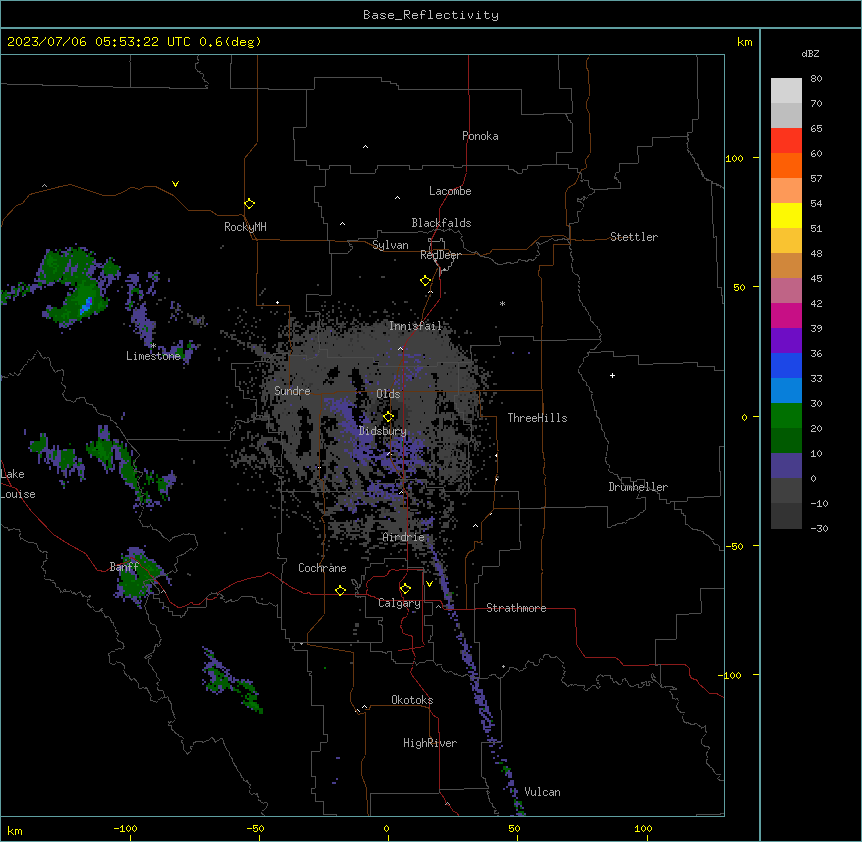Click the yellow V marker northeast of Calgary
This screenshot has height=842, width=862.
tap(429, 584)
